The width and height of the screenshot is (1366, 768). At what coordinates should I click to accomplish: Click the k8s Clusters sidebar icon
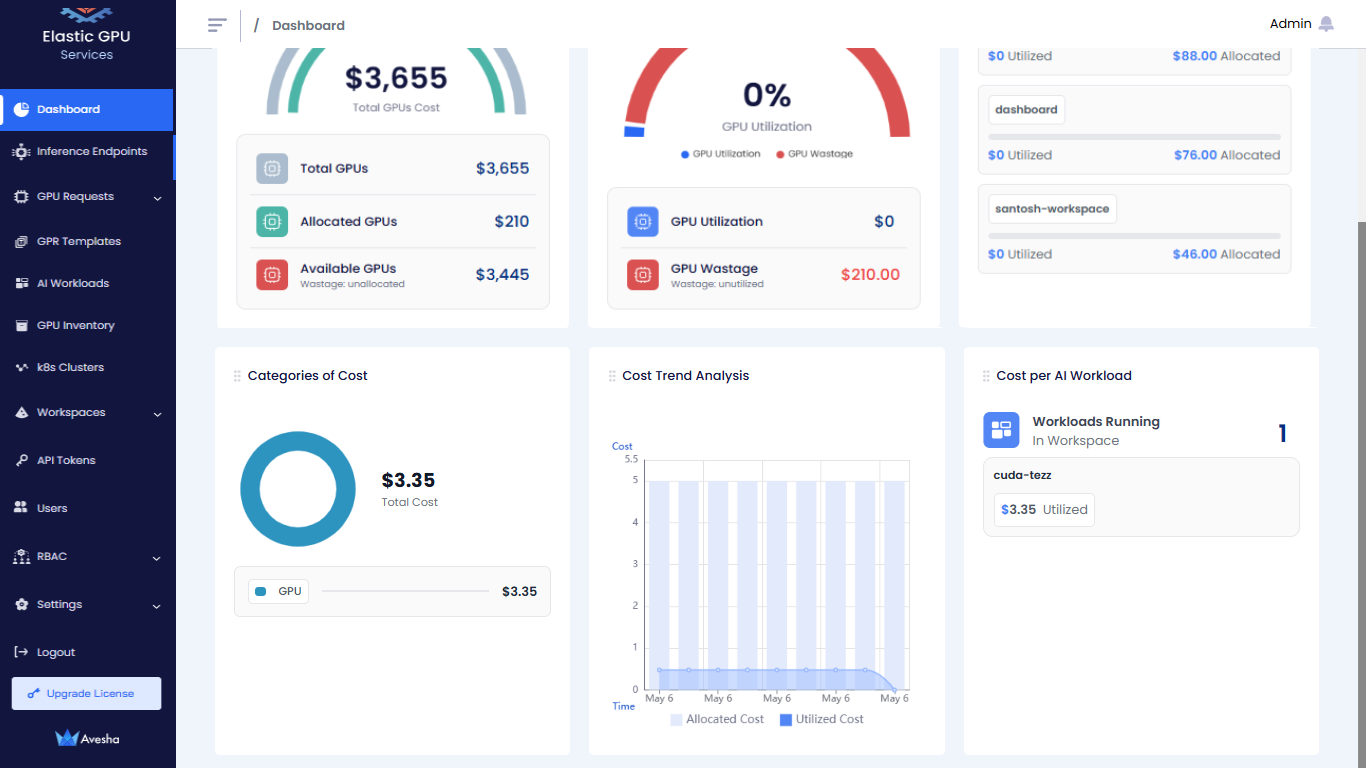click(x=21, y=368)
